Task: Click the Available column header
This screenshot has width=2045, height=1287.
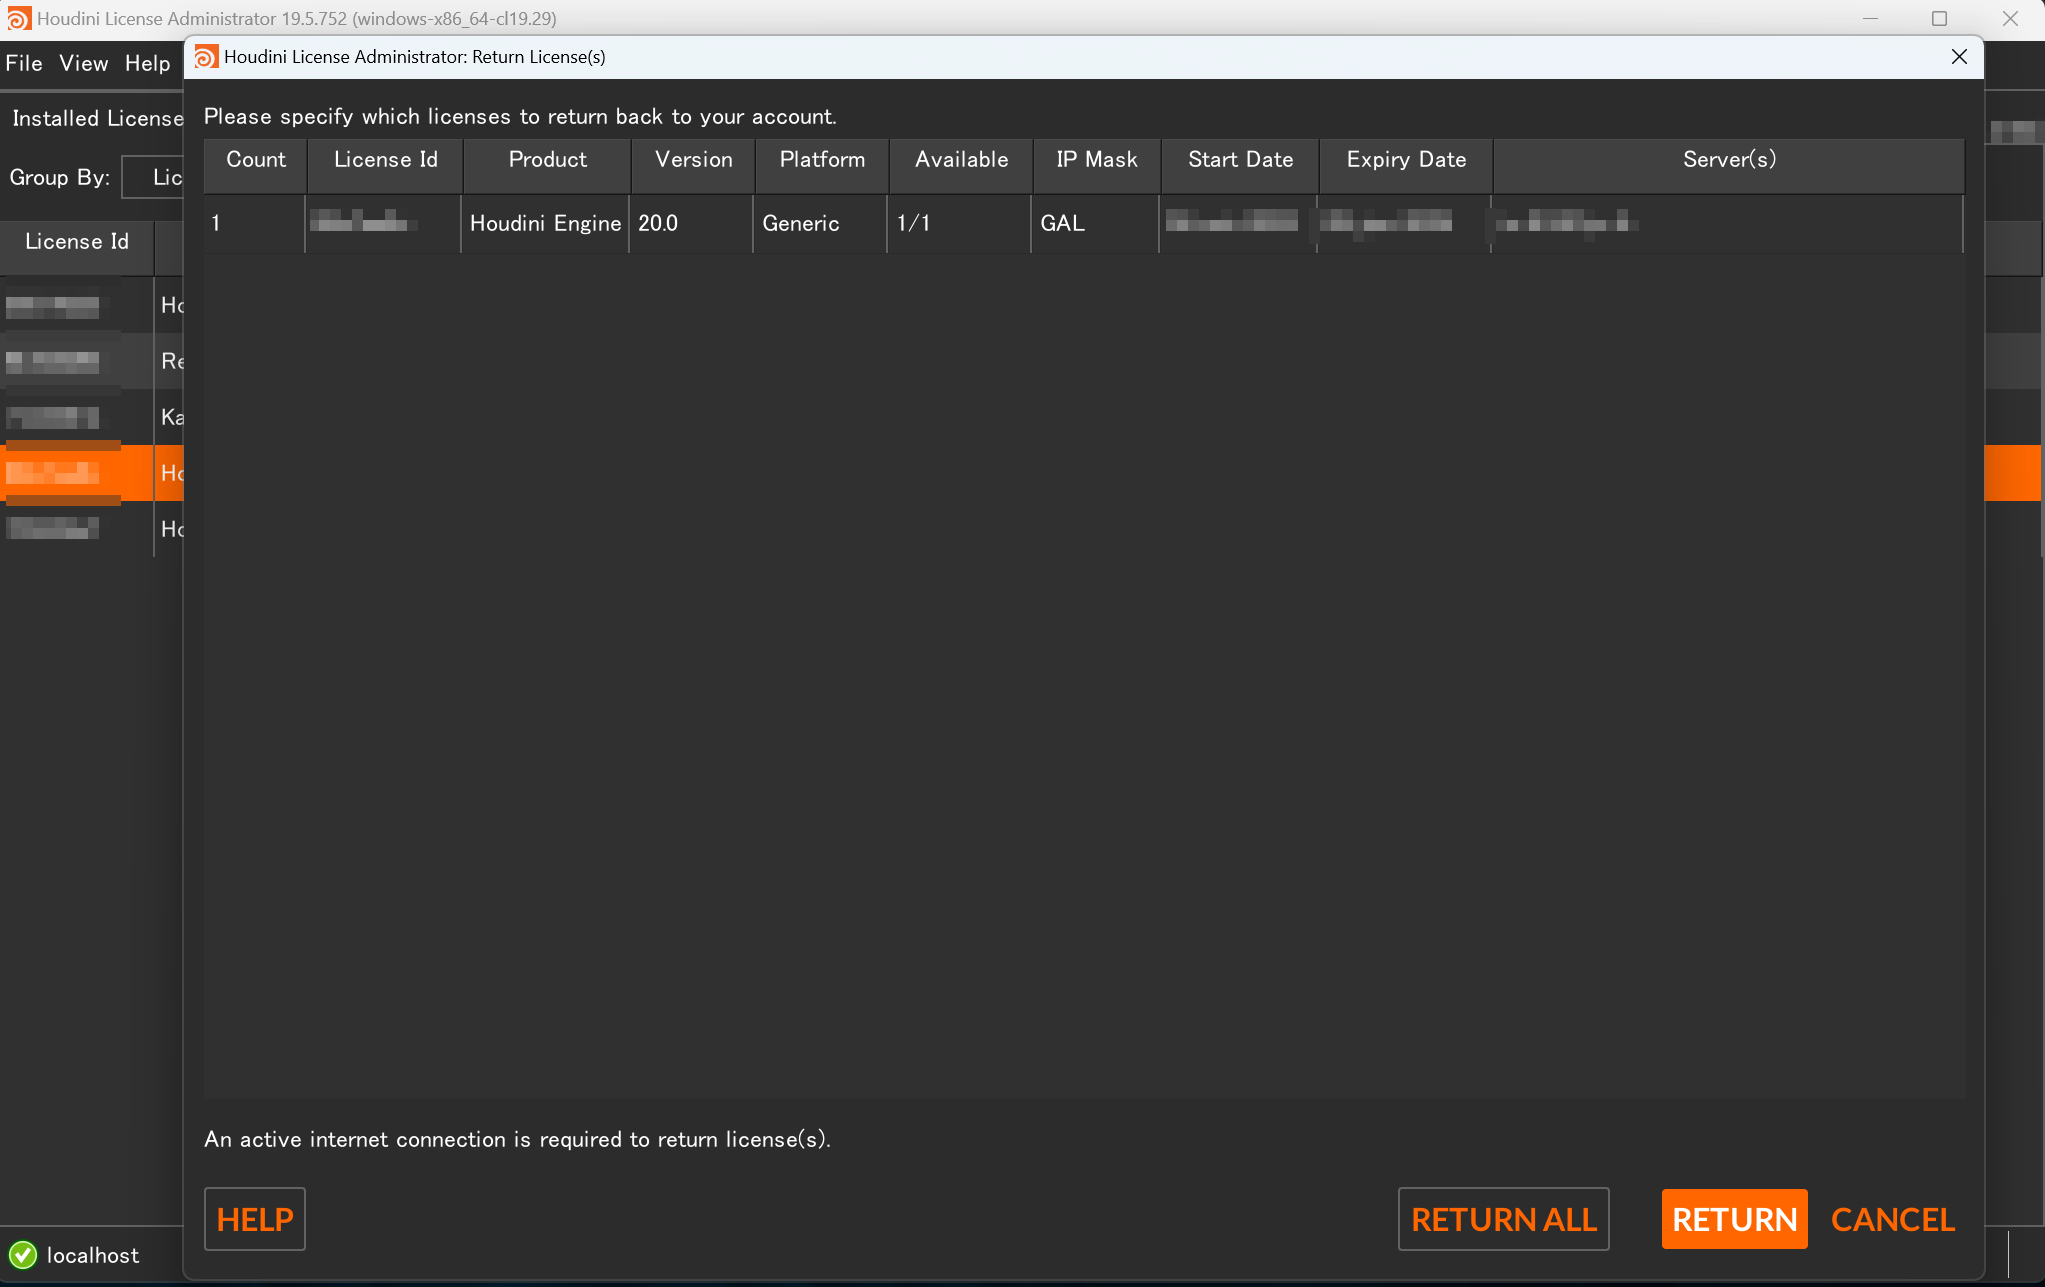Action: 961,160
